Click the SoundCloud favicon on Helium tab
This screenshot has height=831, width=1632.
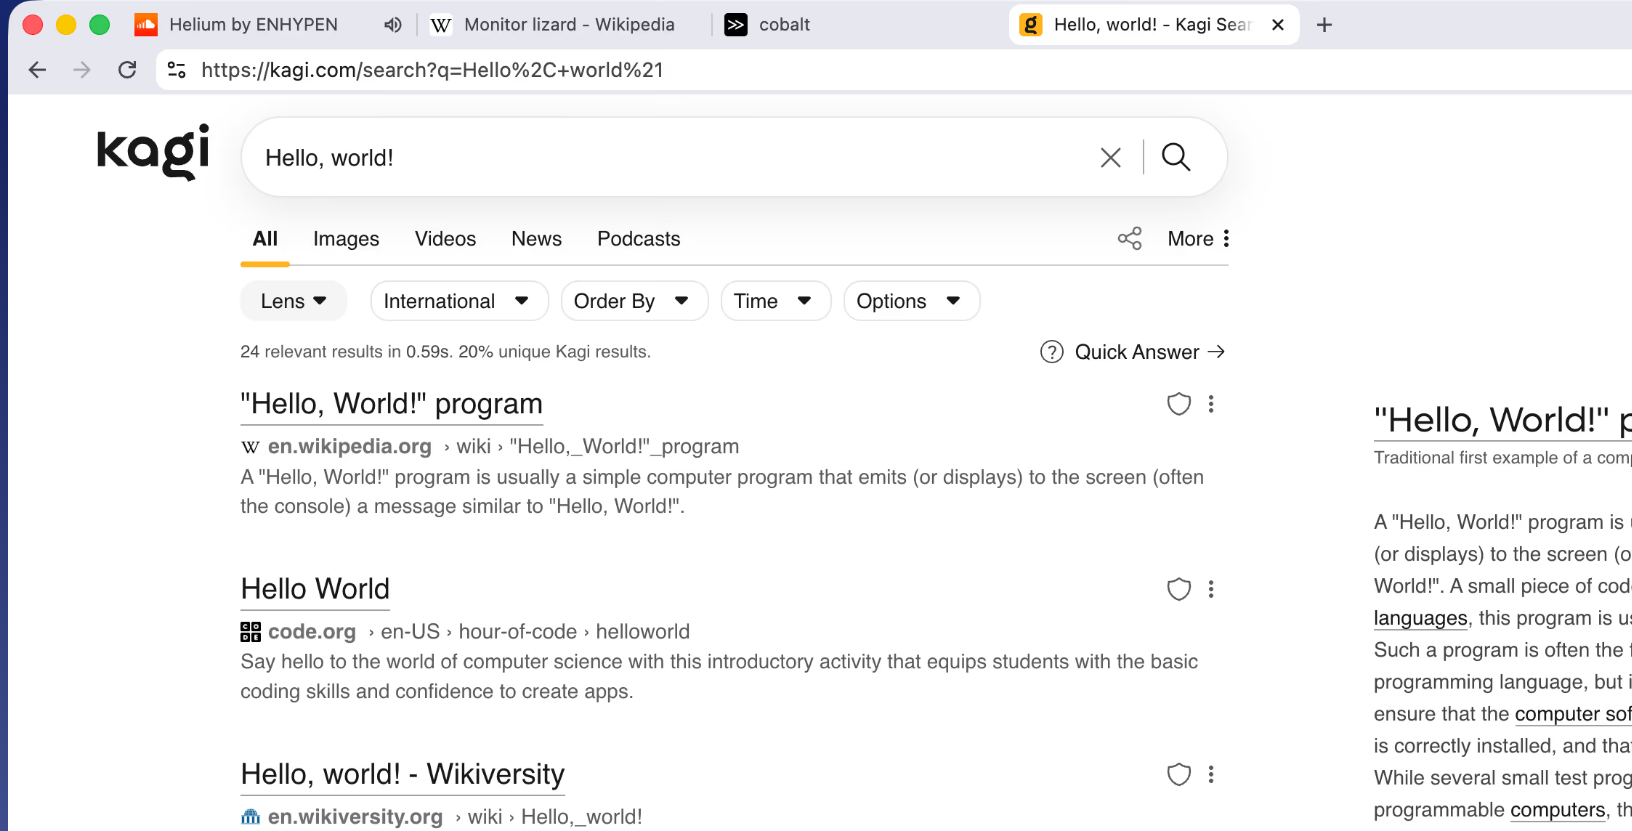[146, 25]
